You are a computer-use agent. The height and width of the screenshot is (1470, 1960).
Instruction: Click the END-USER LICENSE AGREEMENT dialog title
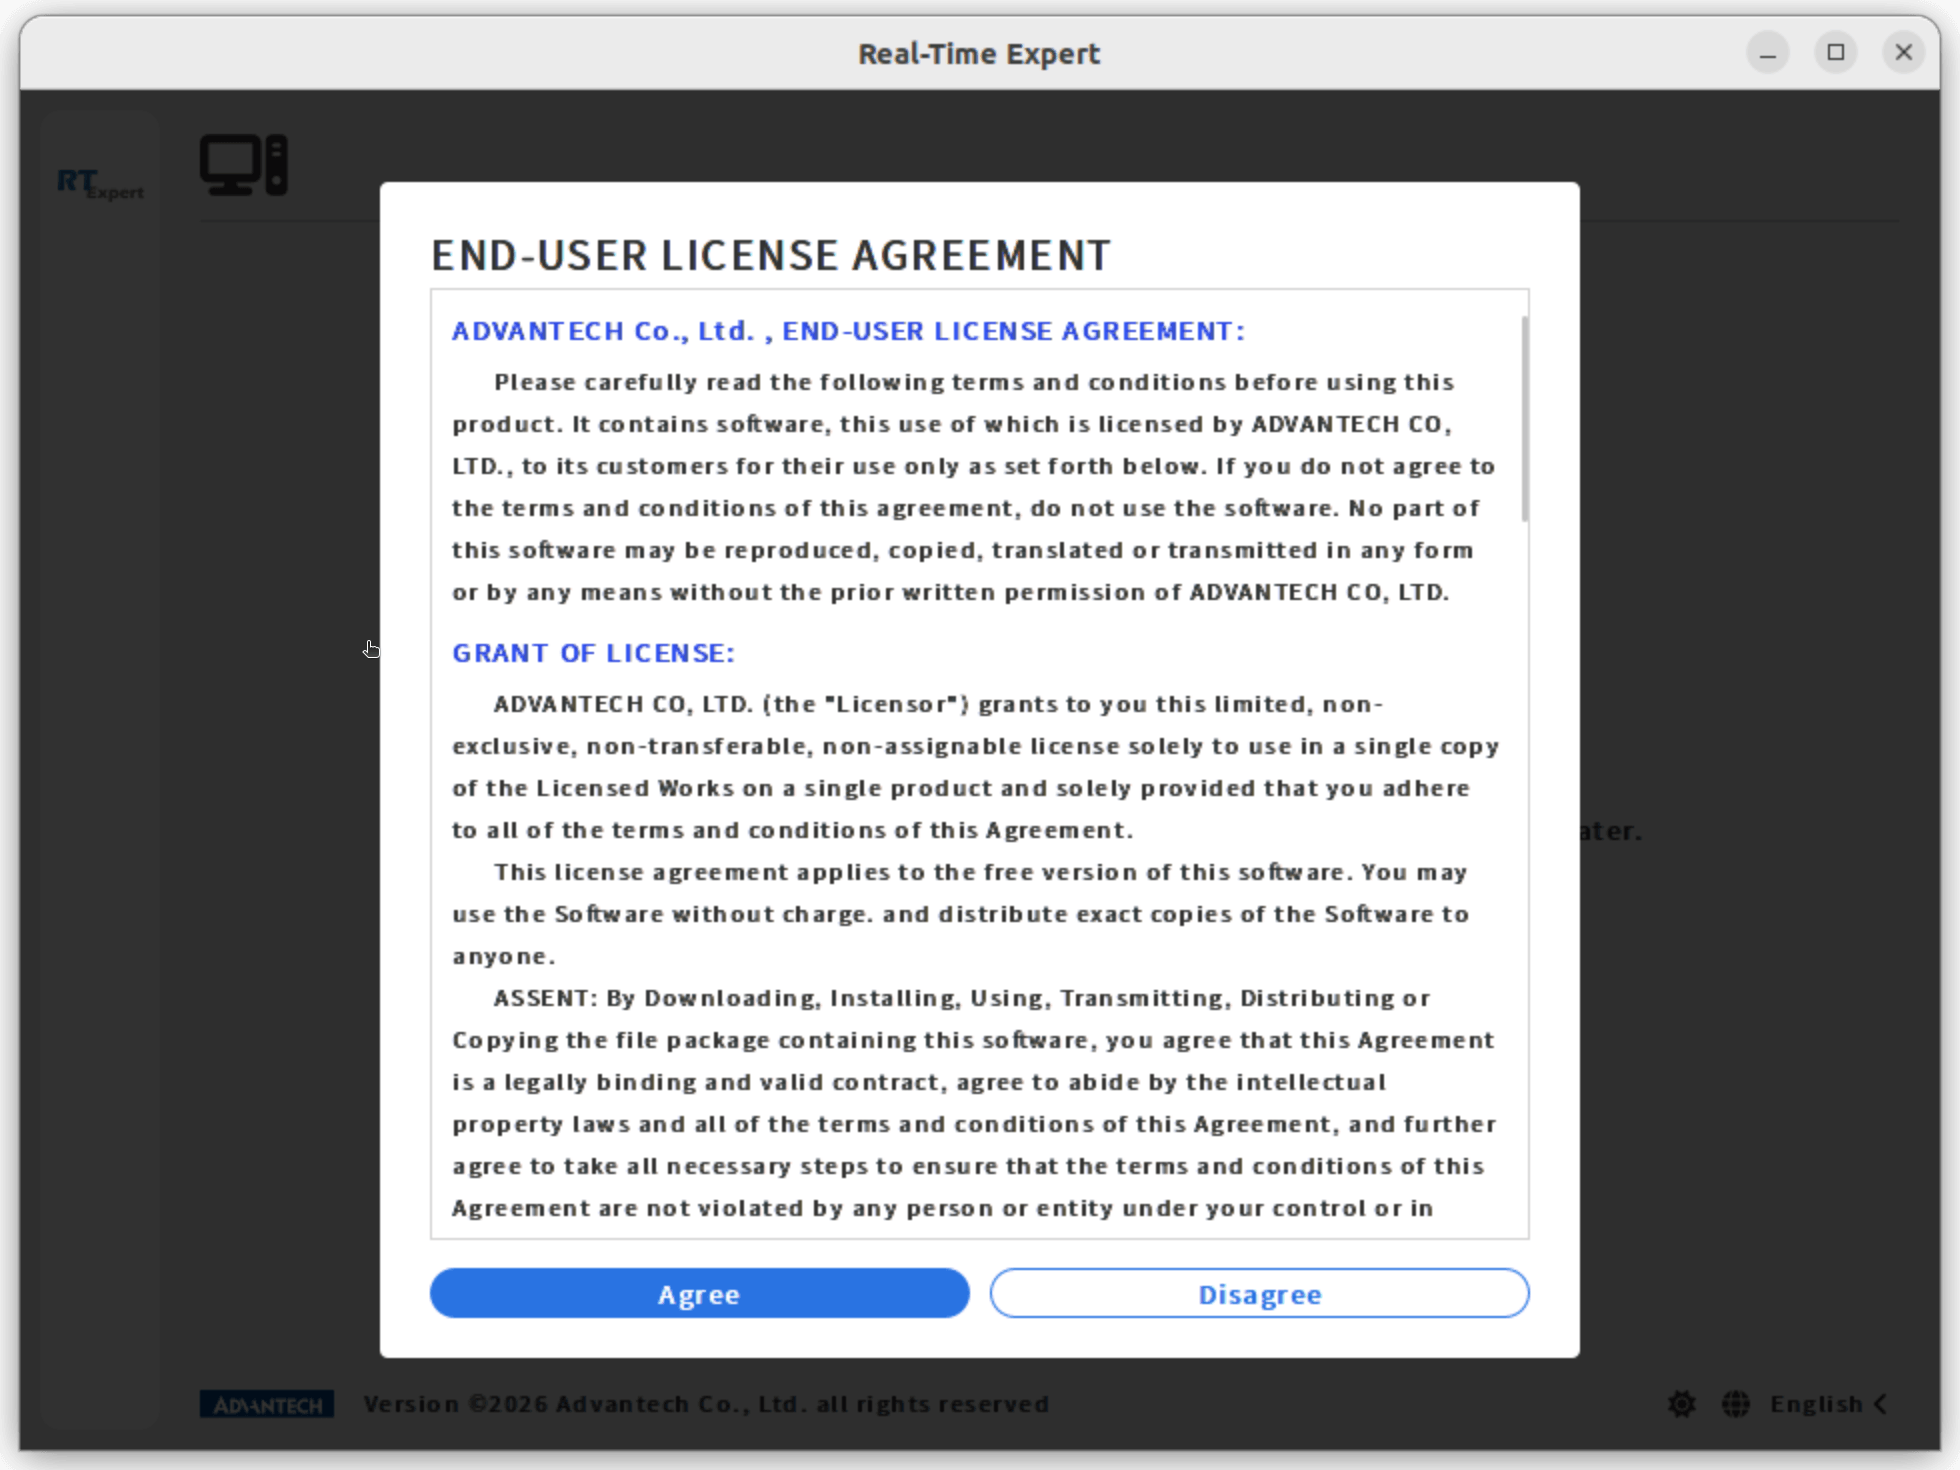(x=770, y=255)
